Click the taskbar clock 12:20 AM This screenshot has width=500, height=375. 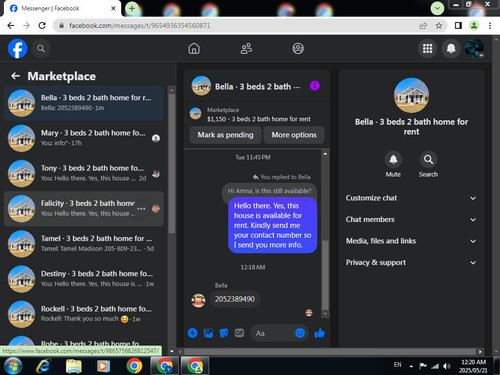pyautogui.click(x=473, y=362)
